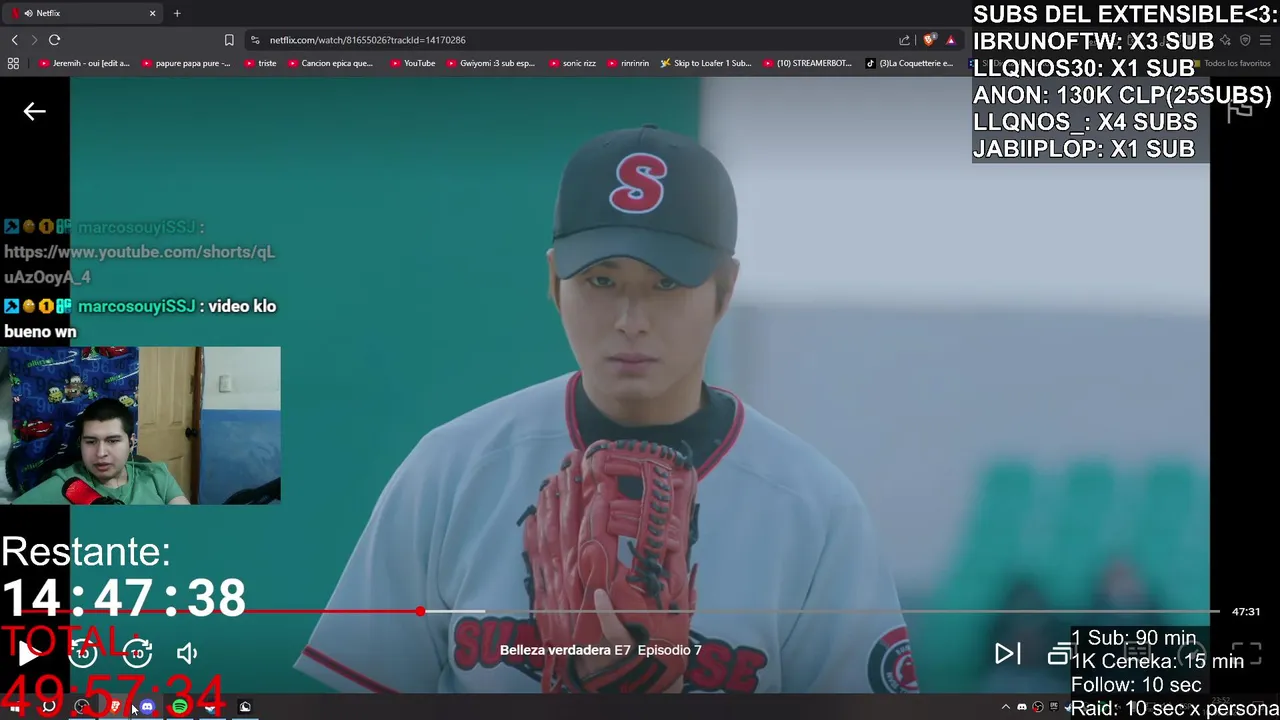Open a new browser tab
The width and height of the screenshot is (1280, 720).
(x=177, y=13)
